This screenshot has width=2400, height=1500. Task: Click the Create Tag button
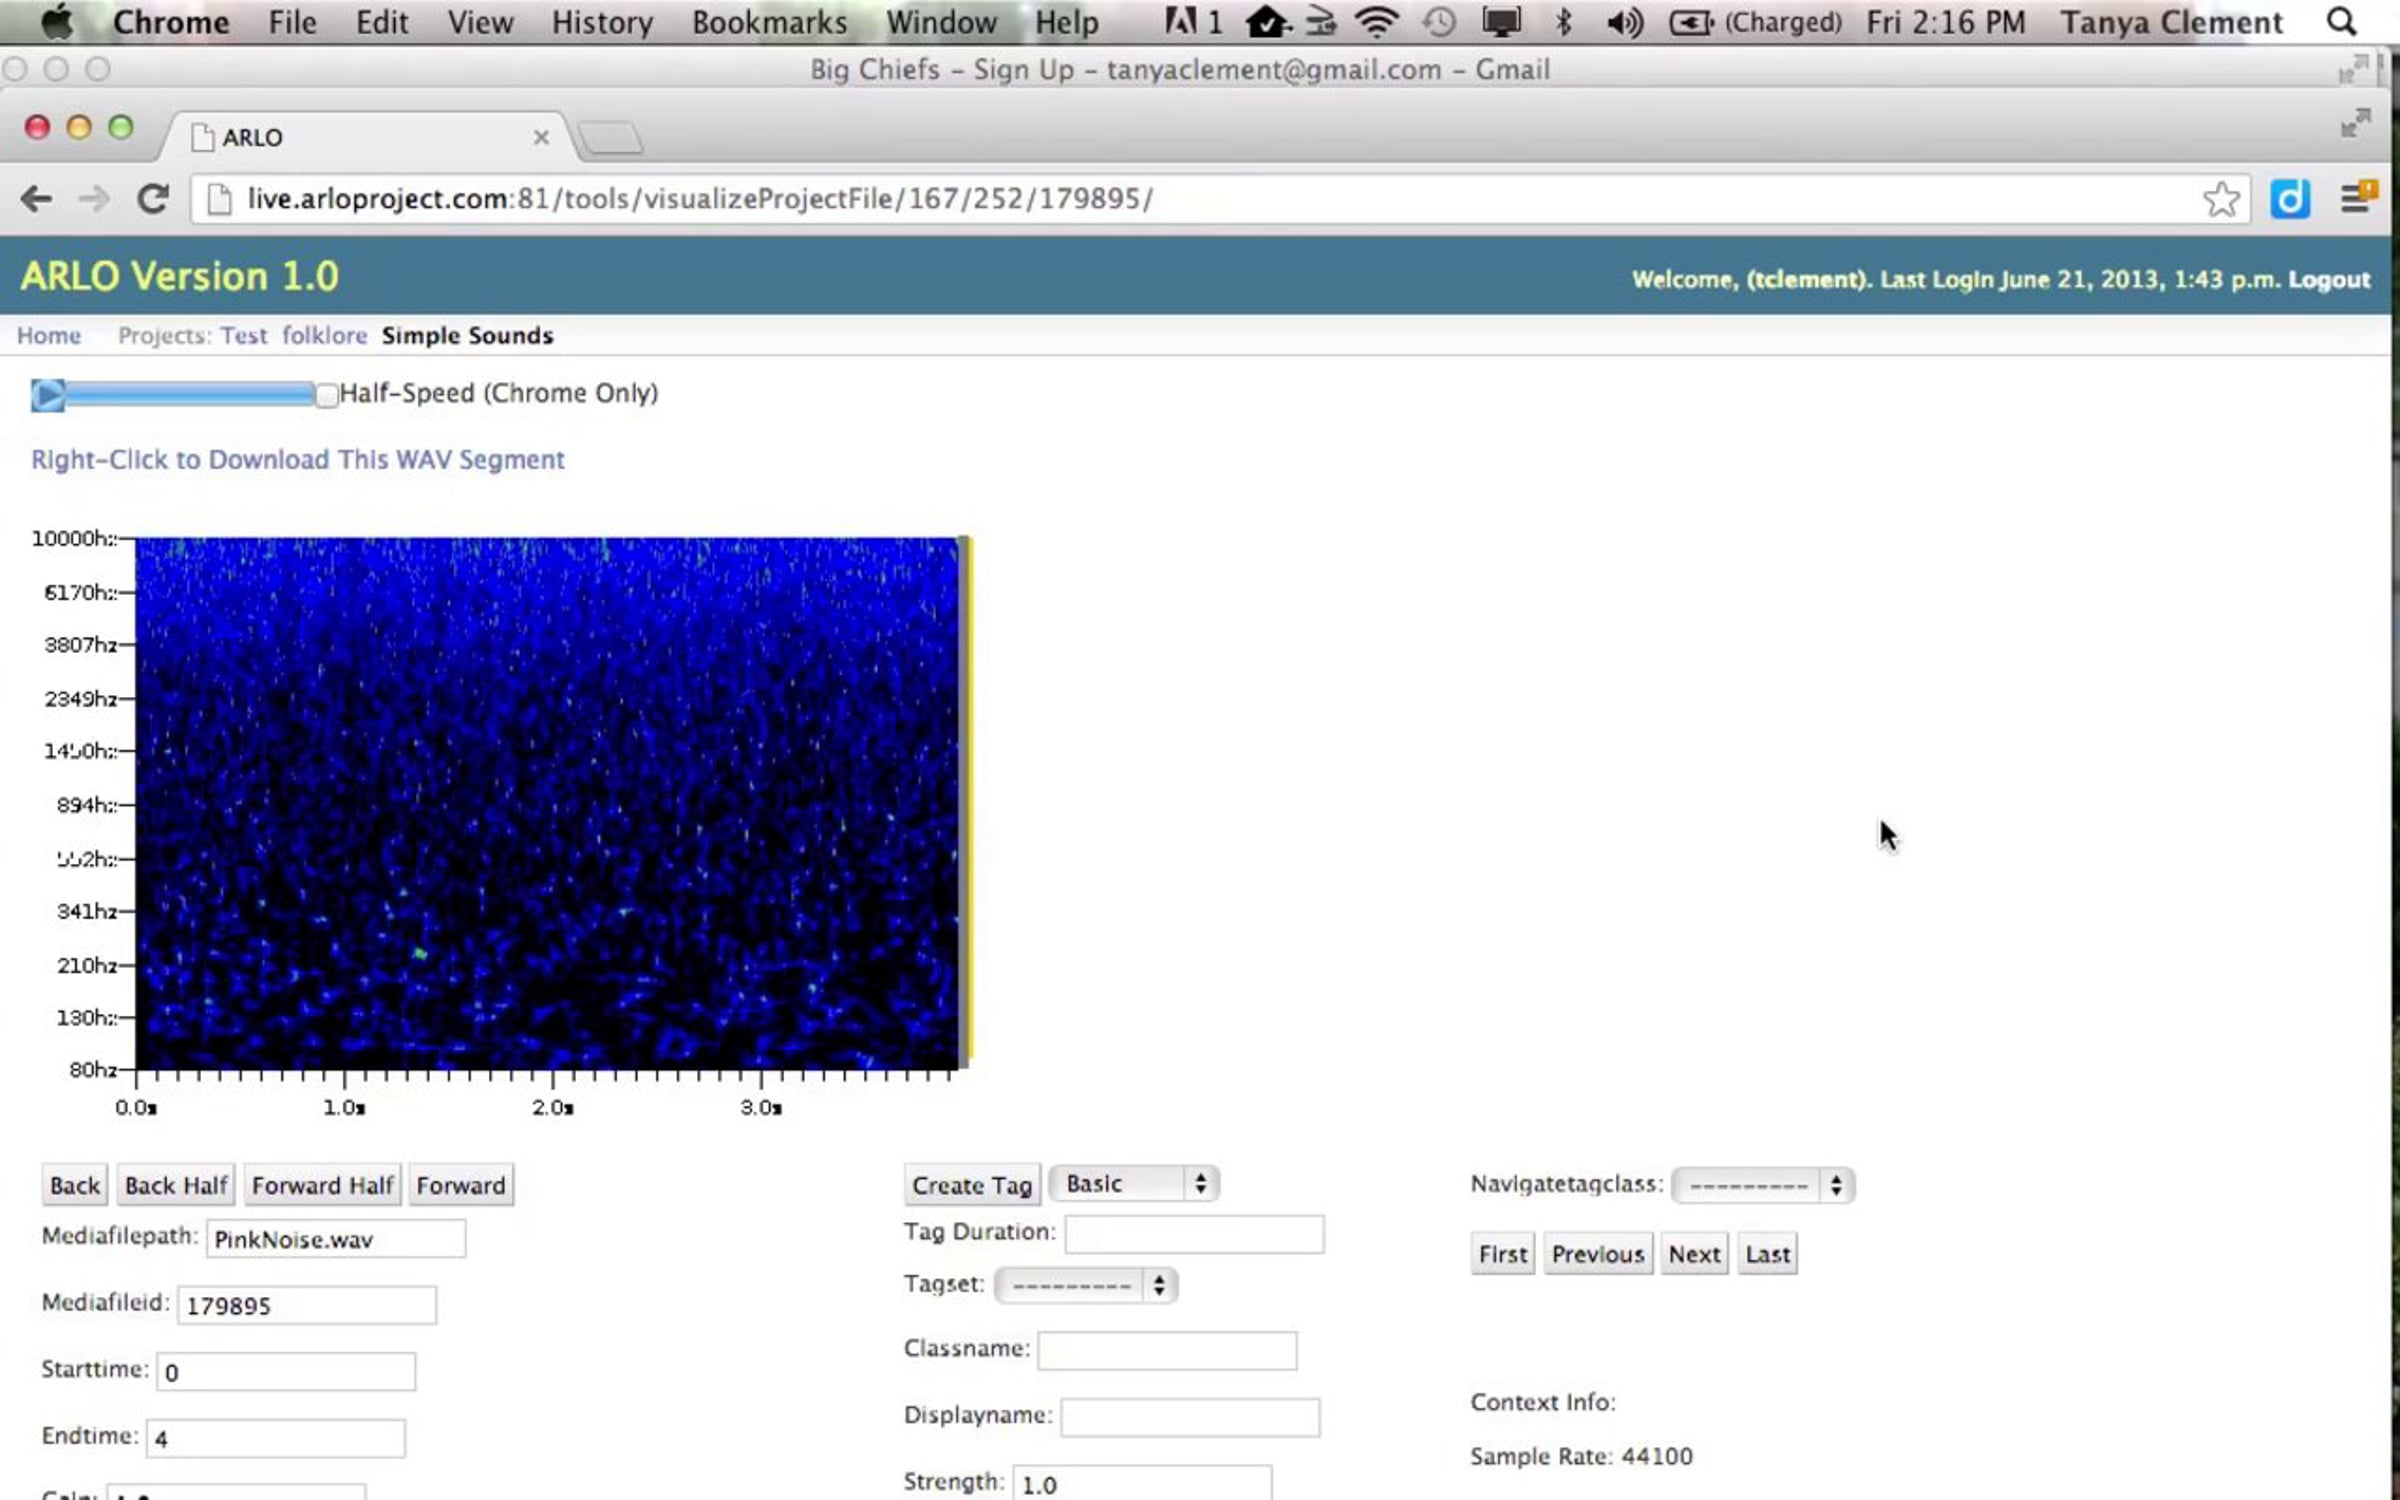coord(971,1185)
